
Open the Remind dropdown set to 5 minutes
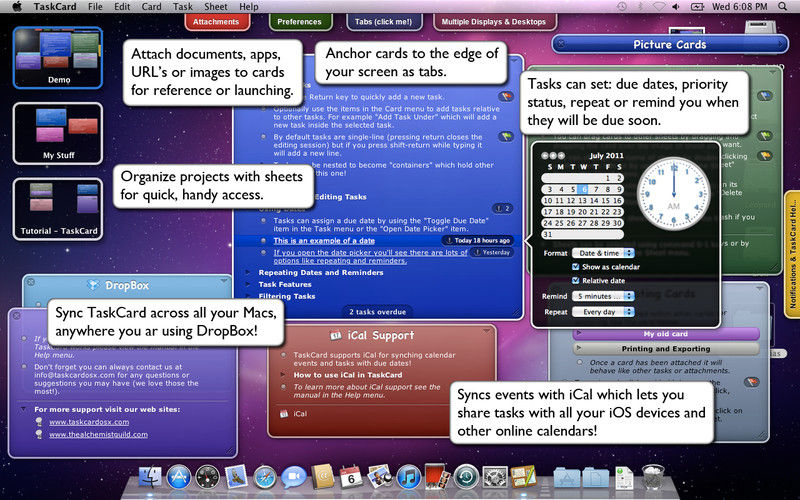point(603,296)
